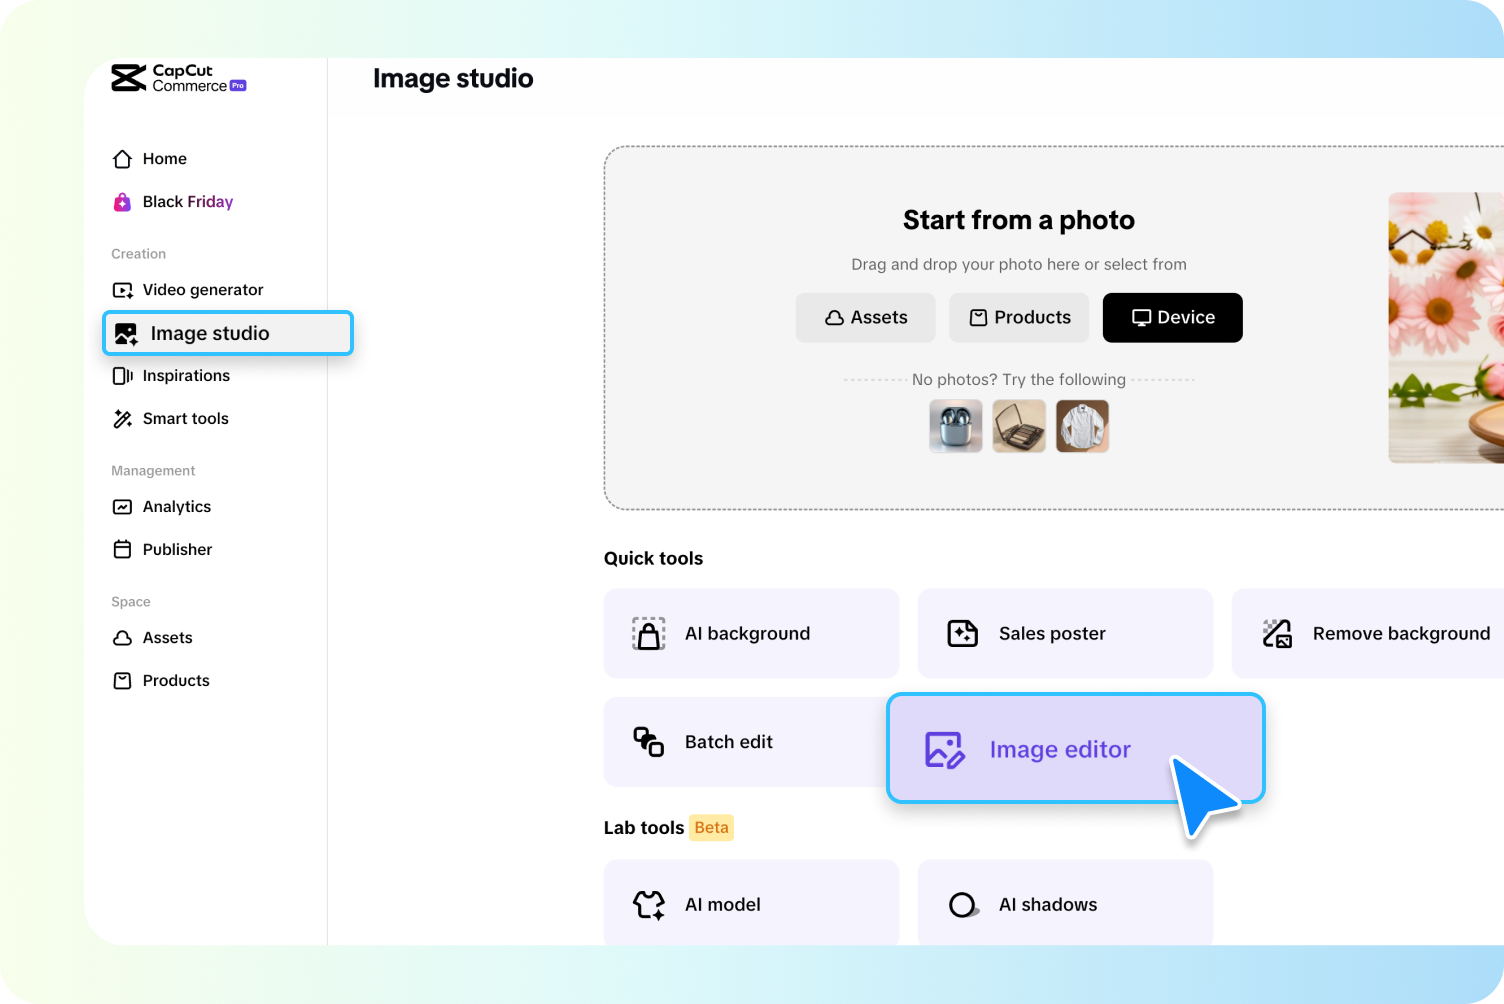Screen dimensions: 1504x1004
Task: Select the white shirt sample photo
Action: (1082, 426)
